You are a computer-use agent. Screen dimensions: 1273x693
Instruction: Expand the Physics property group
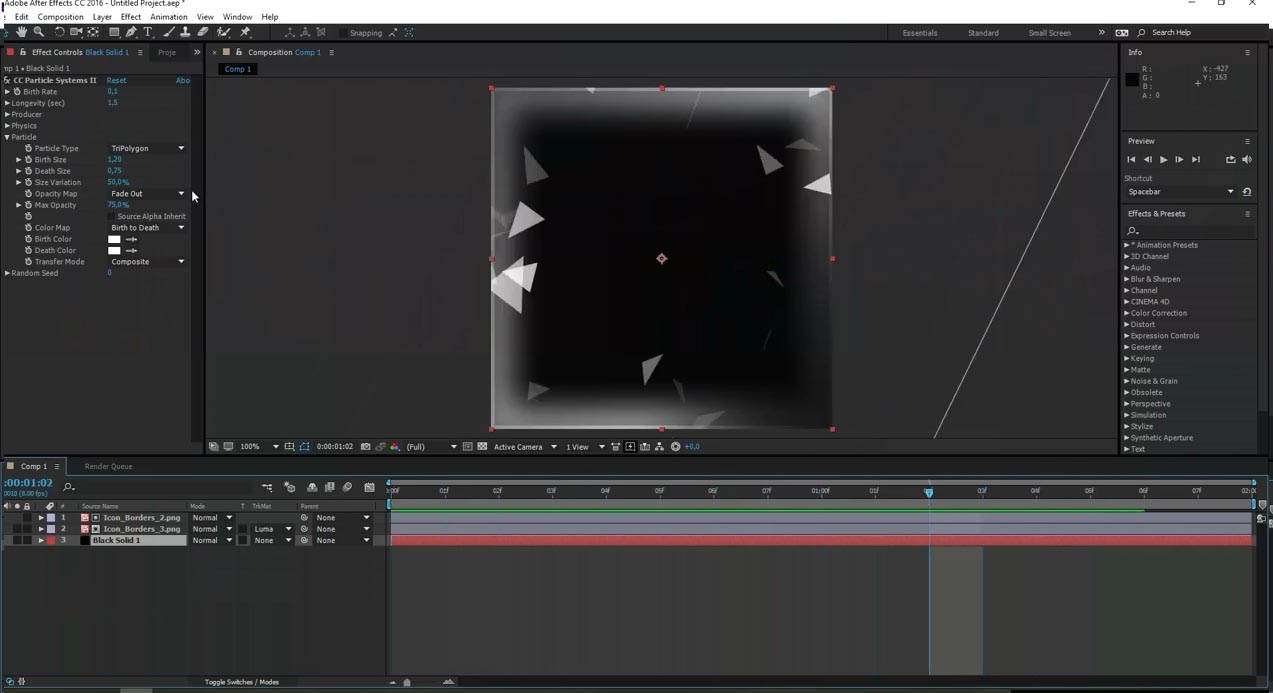[7, 126]
